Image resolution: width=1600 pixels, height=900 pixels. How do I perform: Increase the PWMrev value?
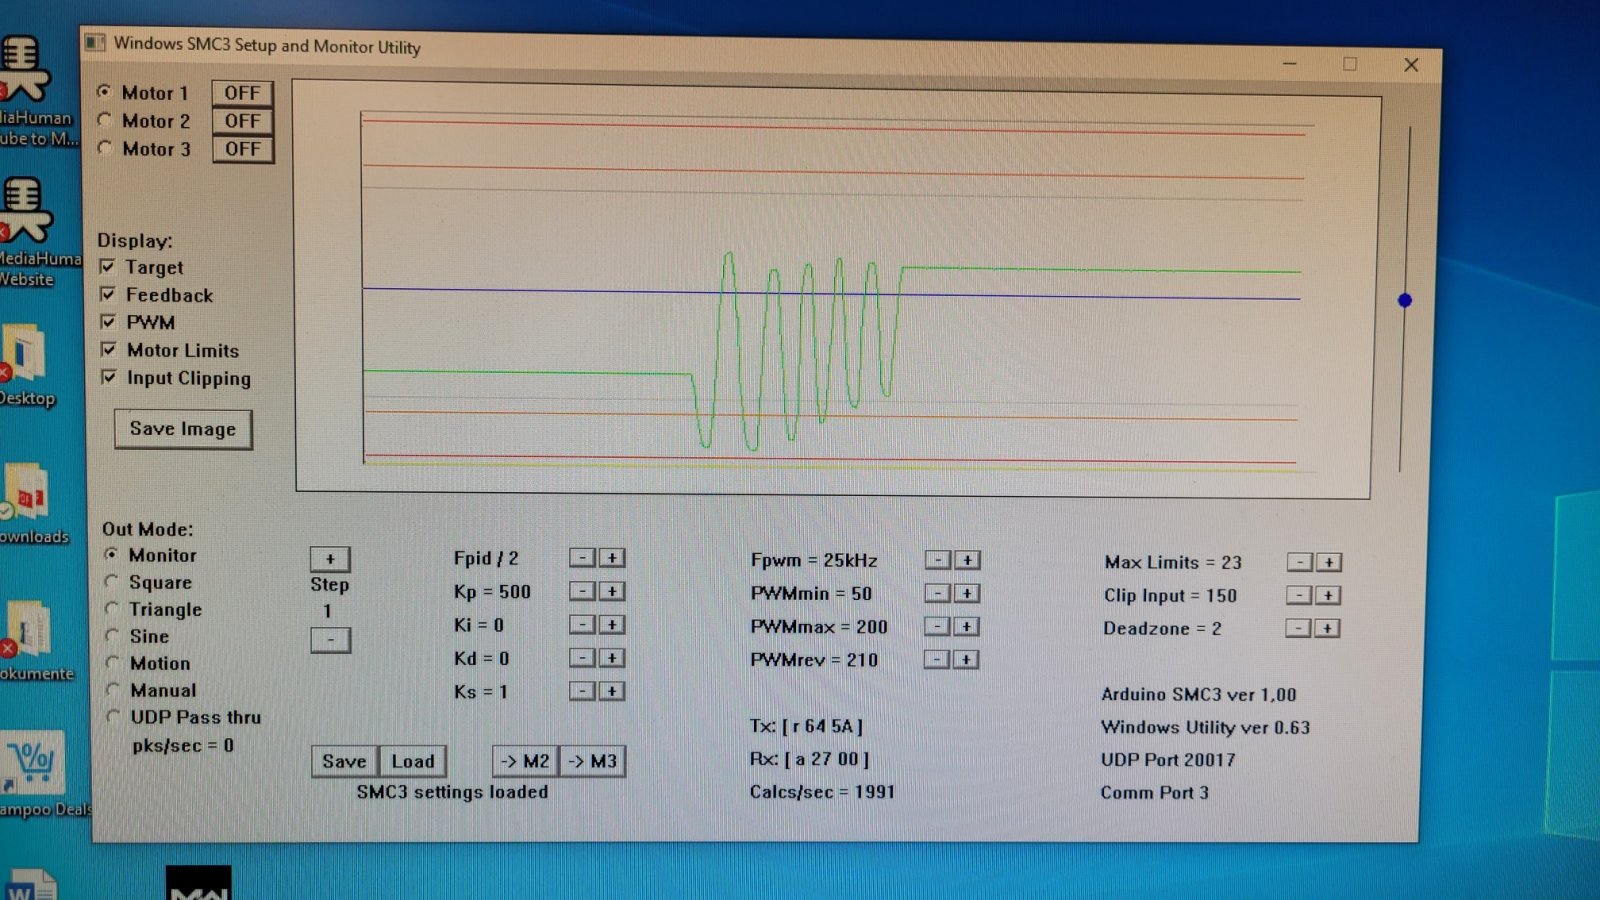(x=967, y=659)
